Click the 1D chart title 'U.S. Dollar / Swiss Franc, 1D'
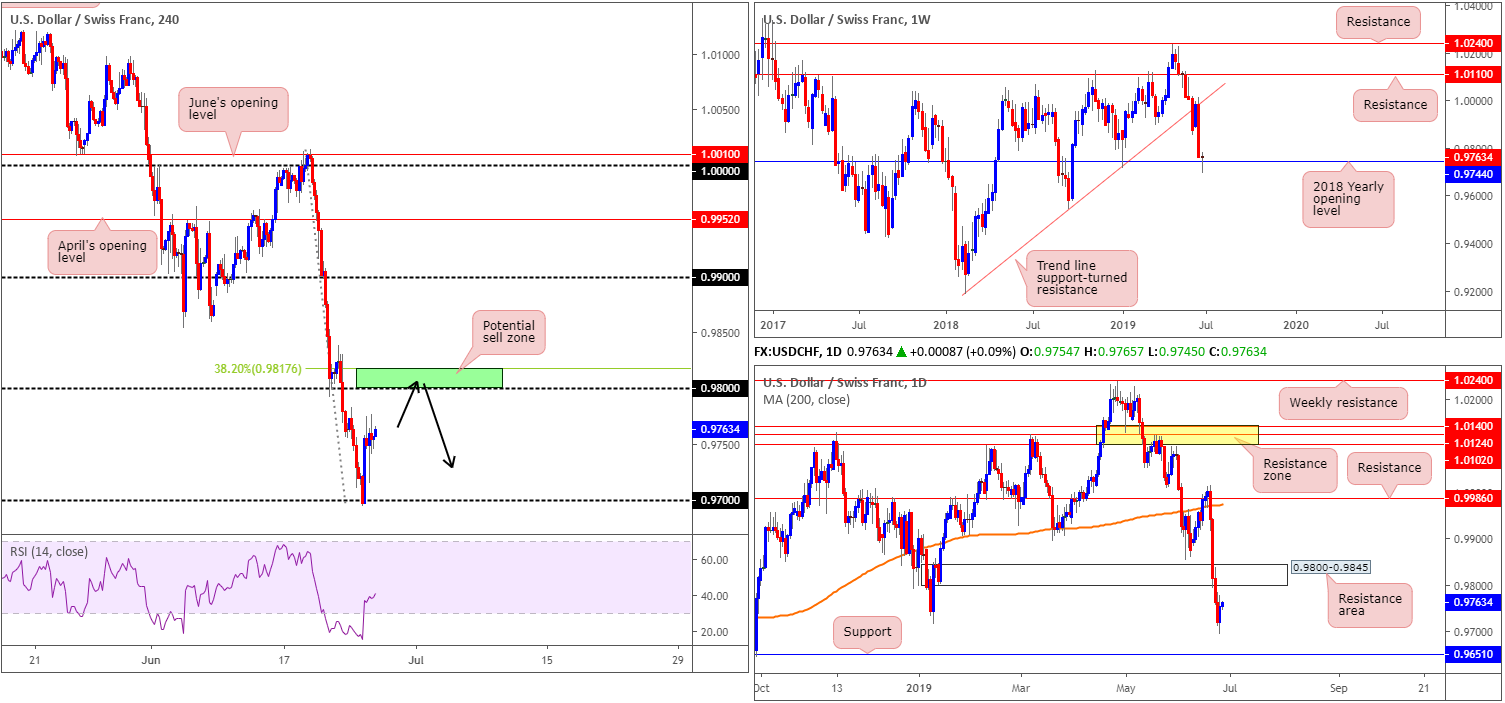Viewport: 1505px width, 703px height. tap(847, 383)
